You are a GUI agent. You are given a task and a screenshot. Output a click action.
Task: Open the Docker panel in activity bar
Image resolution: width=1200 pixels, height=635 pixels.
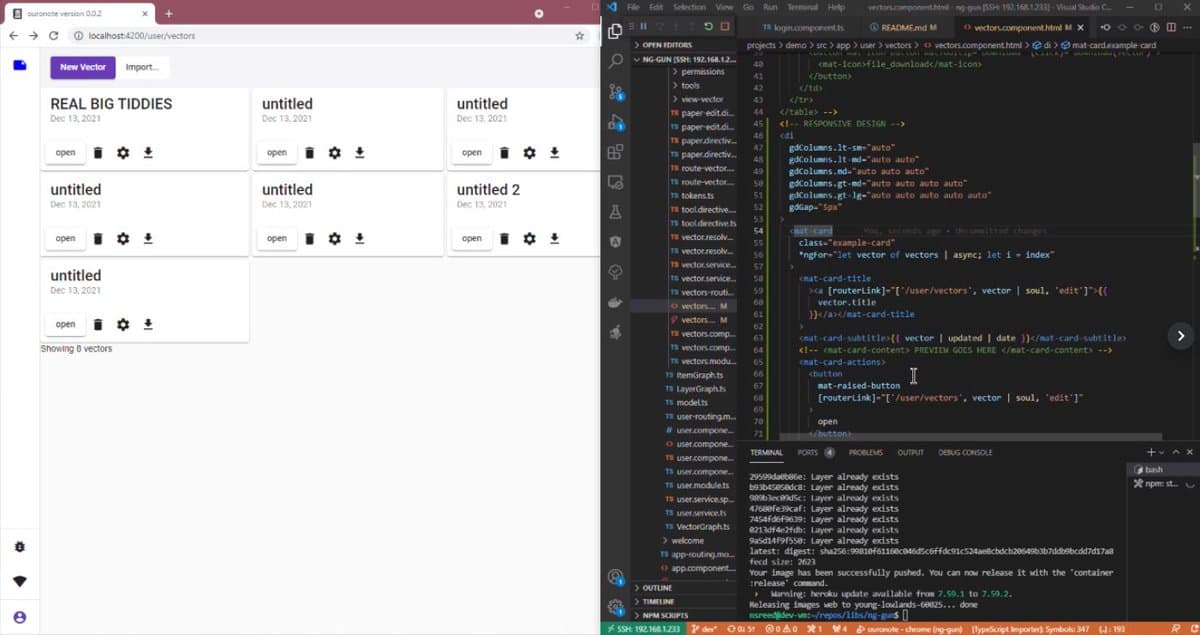pos(616,302)
